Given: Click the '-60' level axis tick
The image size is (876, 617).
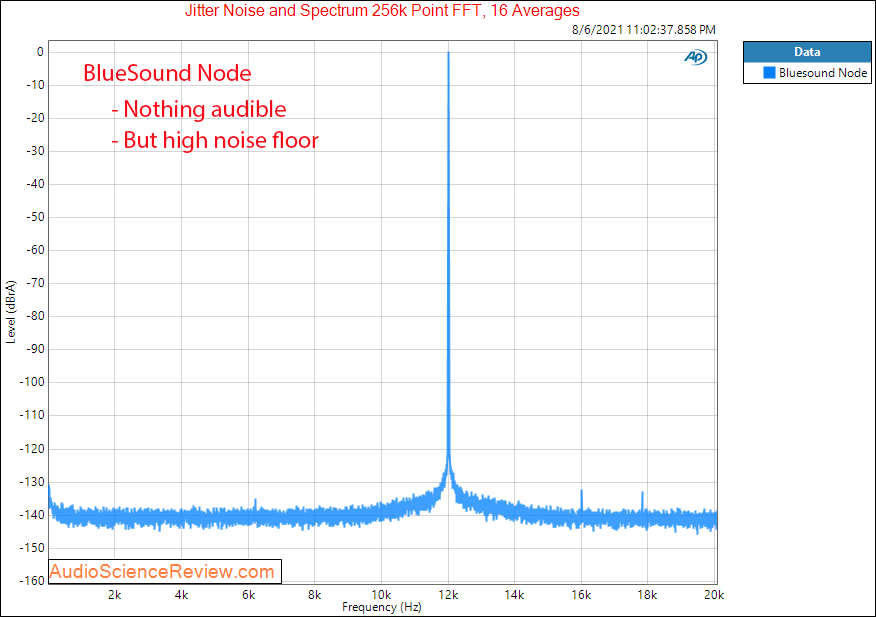Looking at the screenshot, I should point(35,250).
